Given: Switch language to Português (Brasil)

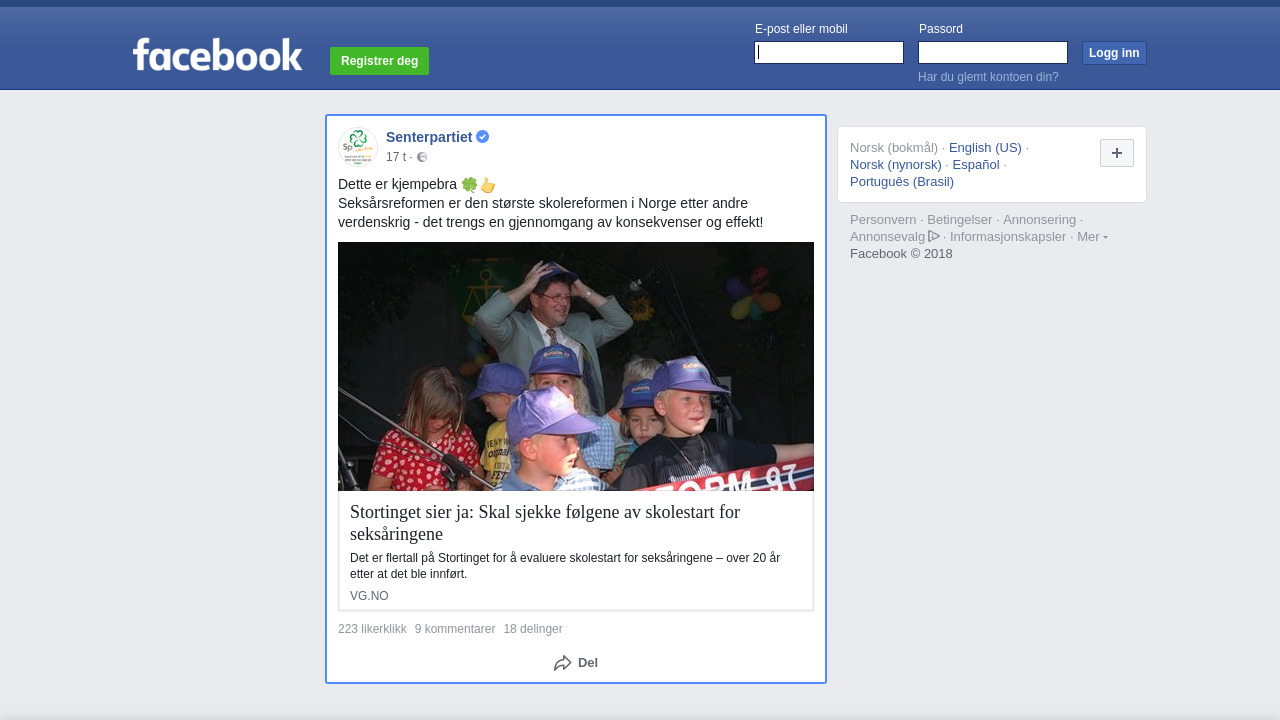Looking at the screenshot, I should click(902, 182).
